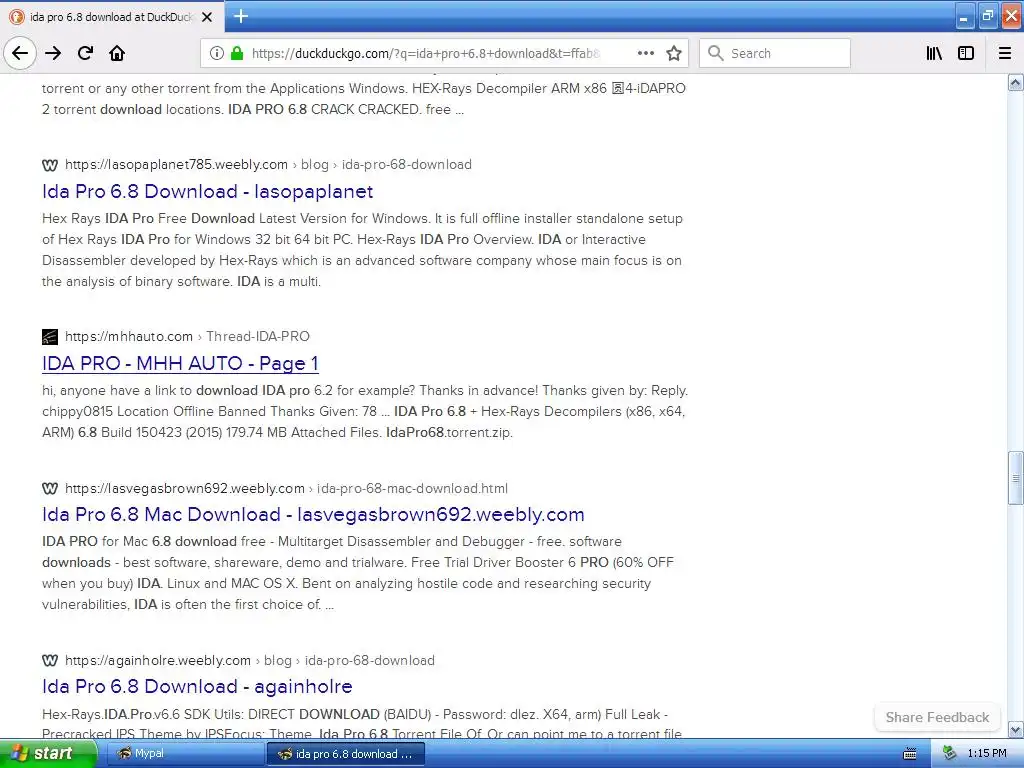Click 'ida-pro-68-mac-download.html' path text
Viewport: 1024px width, 768px height.
tap(412, 488)
